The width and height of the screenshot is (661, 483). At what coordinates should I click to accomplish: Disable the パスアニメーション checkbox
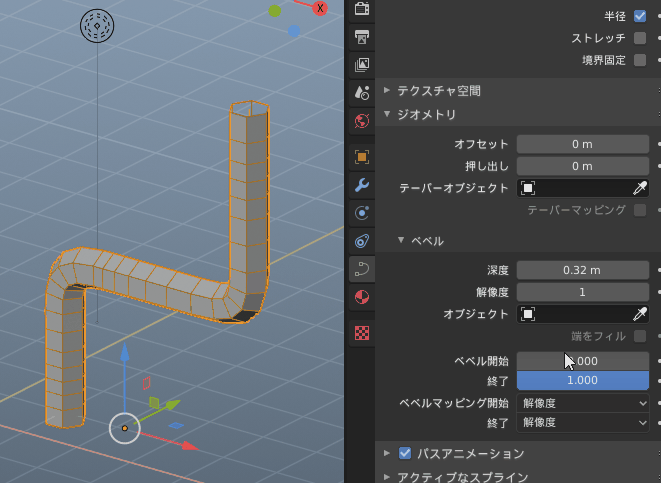pyautogui.click(x=405, y=453)
